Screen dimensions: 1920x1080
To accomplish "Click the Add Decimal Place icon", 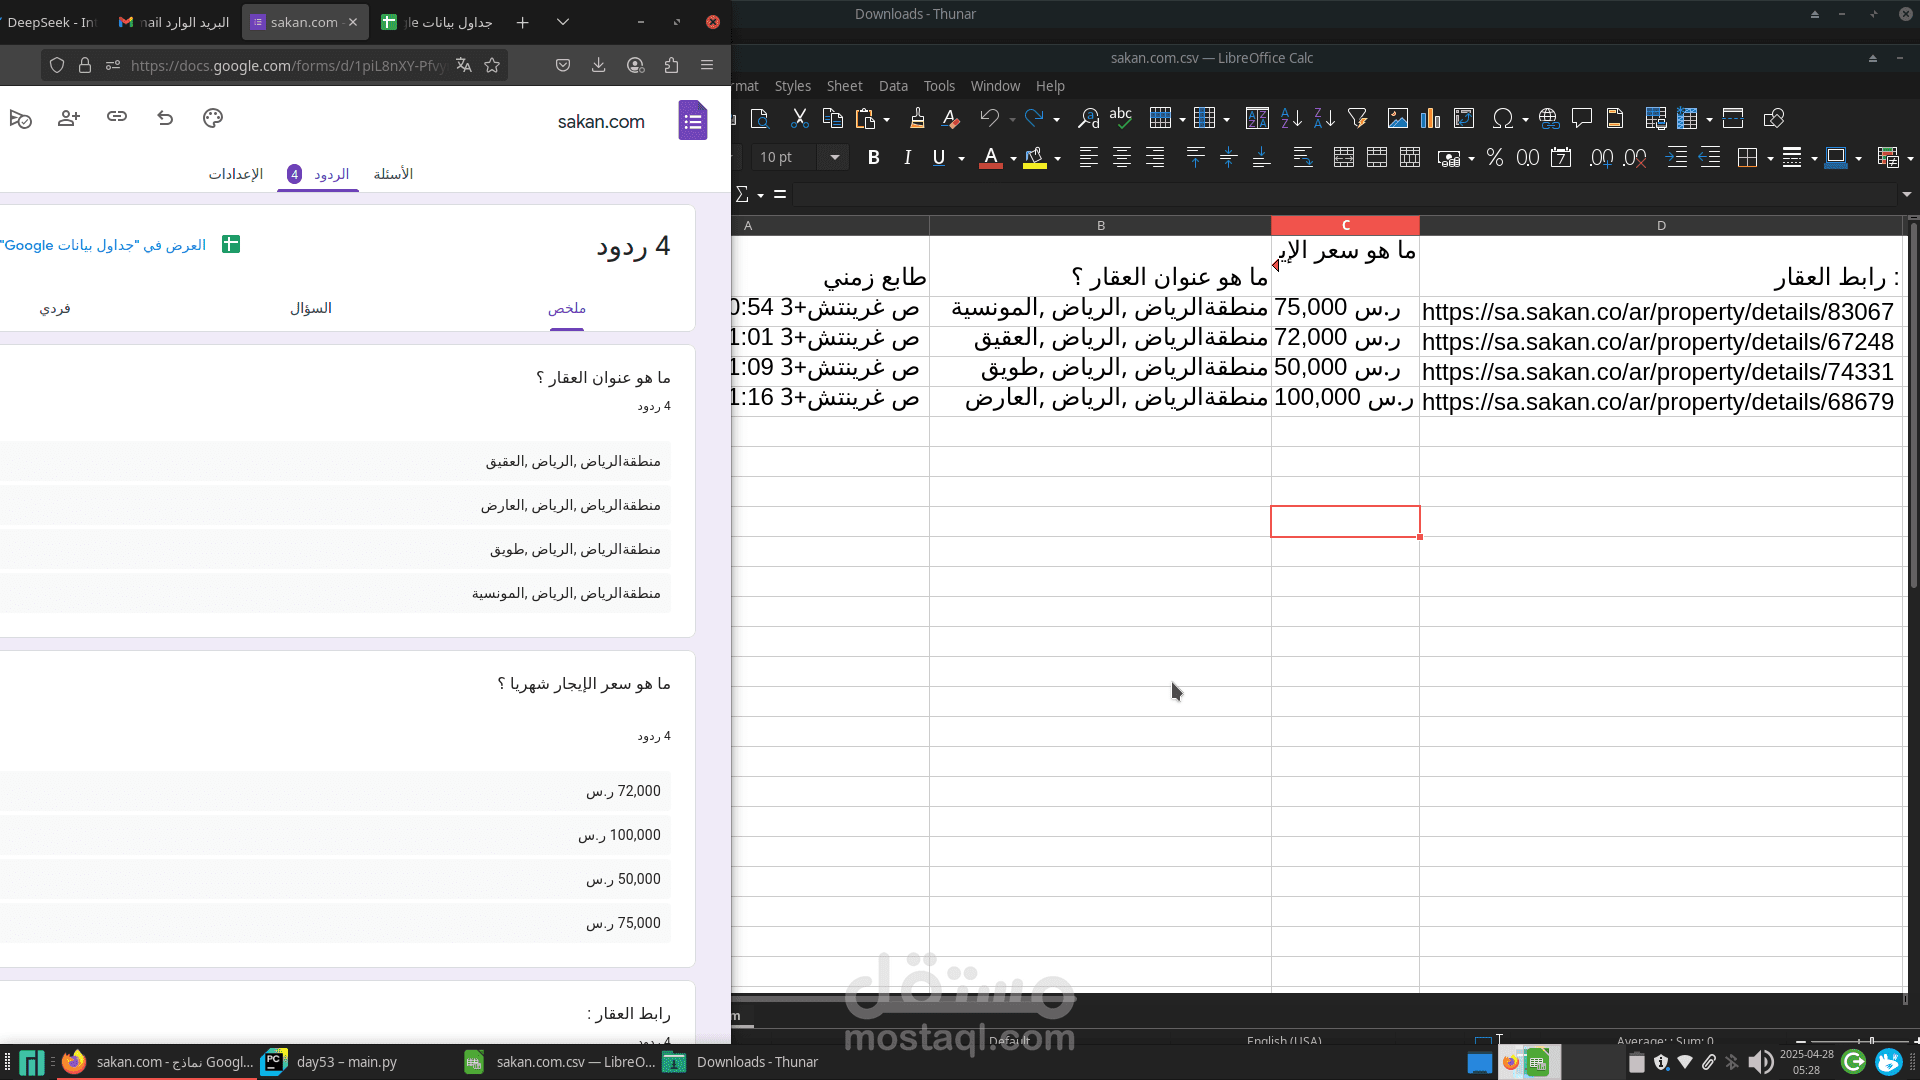I will pyautogui.click(x=1601, y=157).
